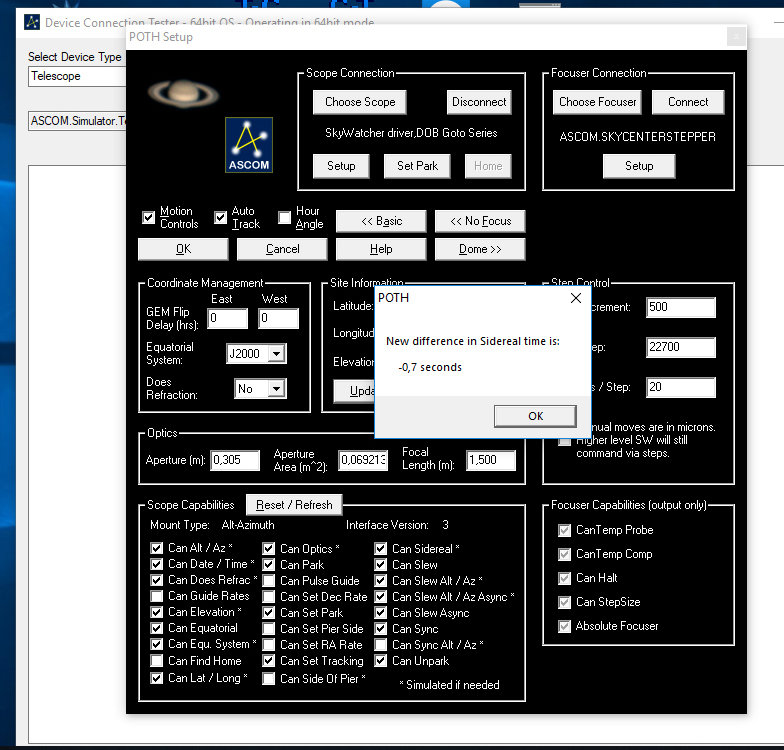Click Set Park button
Screen dimensions: 784x750
417,166
